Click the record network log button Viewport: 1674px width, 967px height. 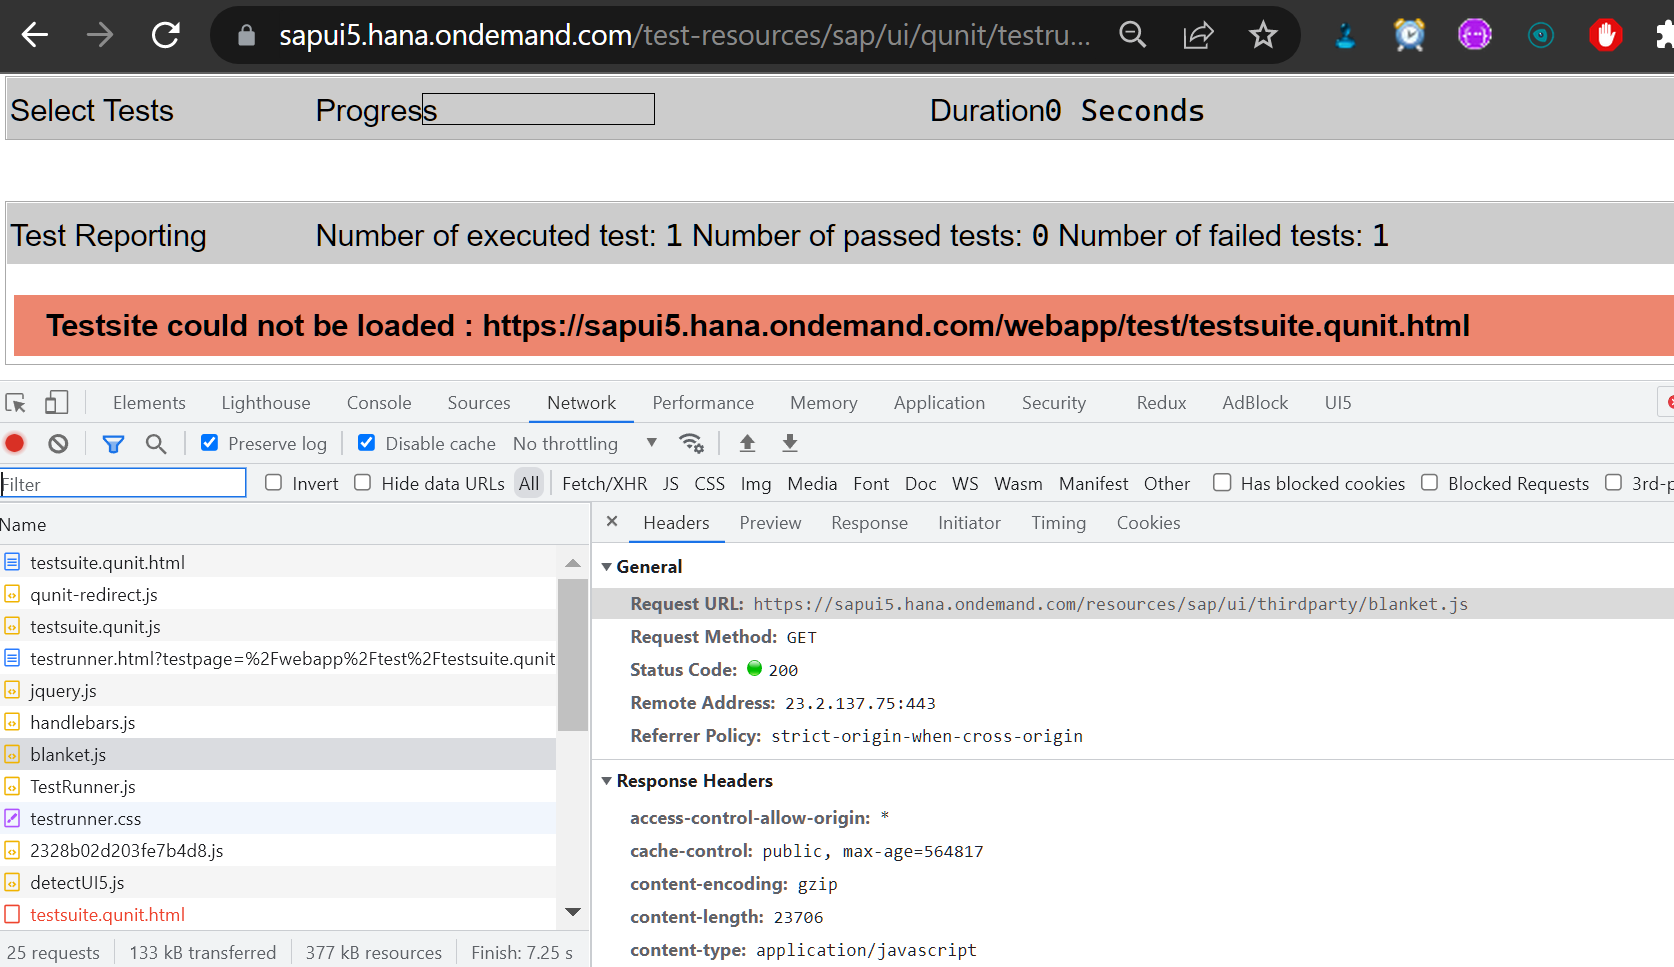[15, 443]
